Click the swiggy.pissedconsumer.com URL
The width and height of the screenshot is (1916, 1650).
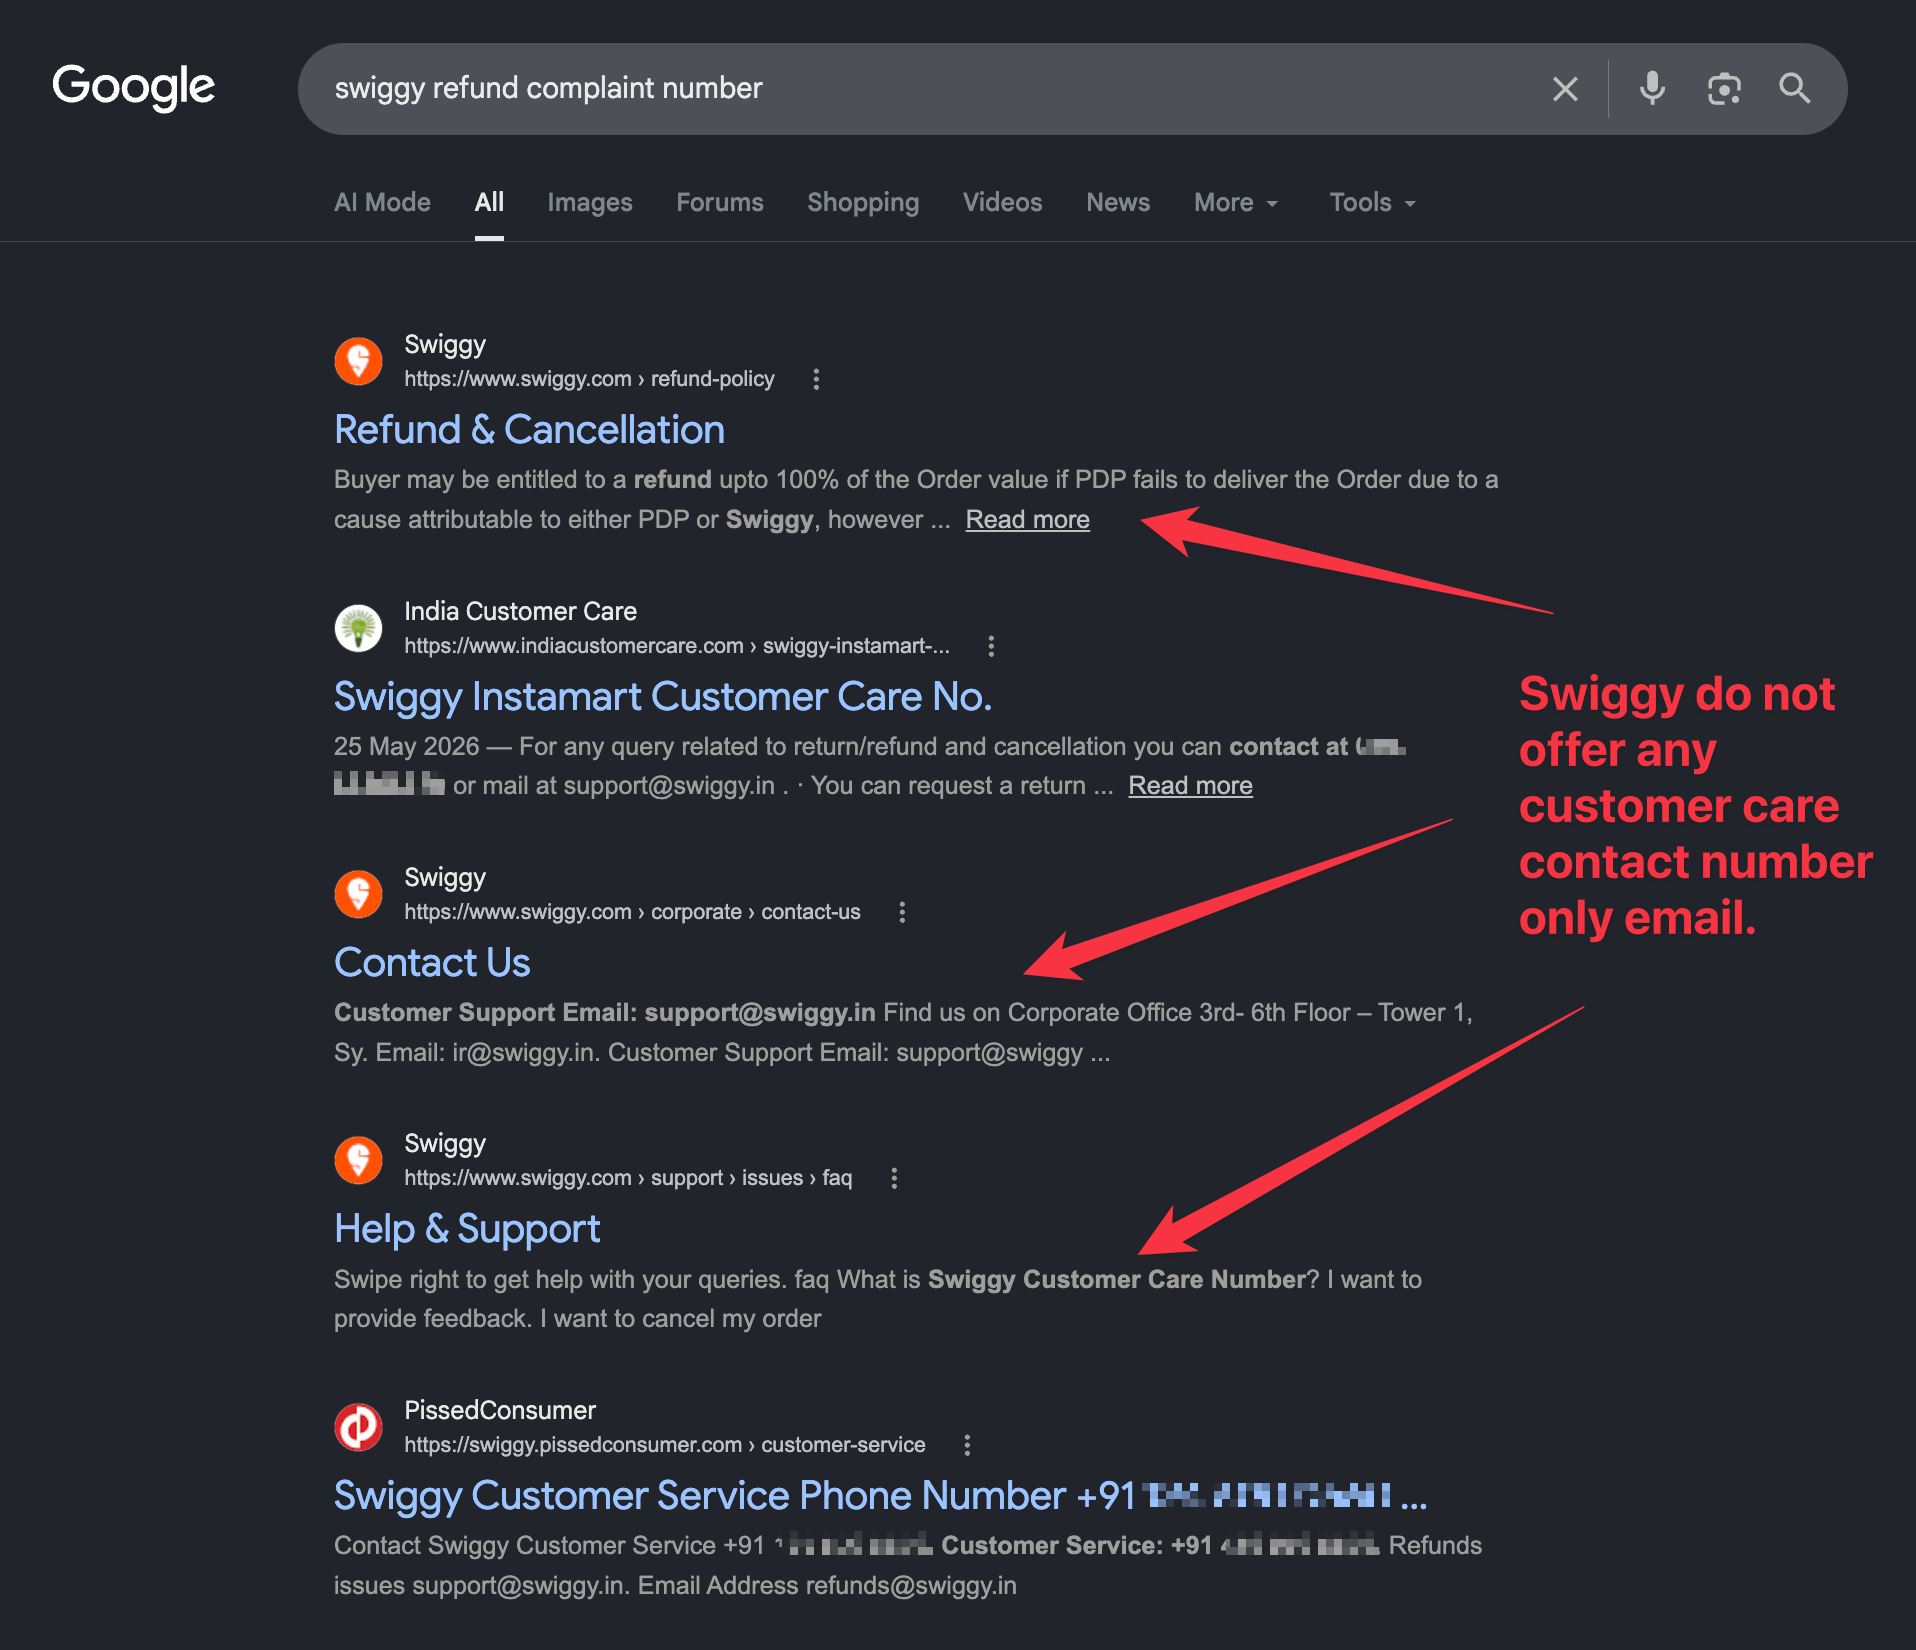click(664, 1445)
